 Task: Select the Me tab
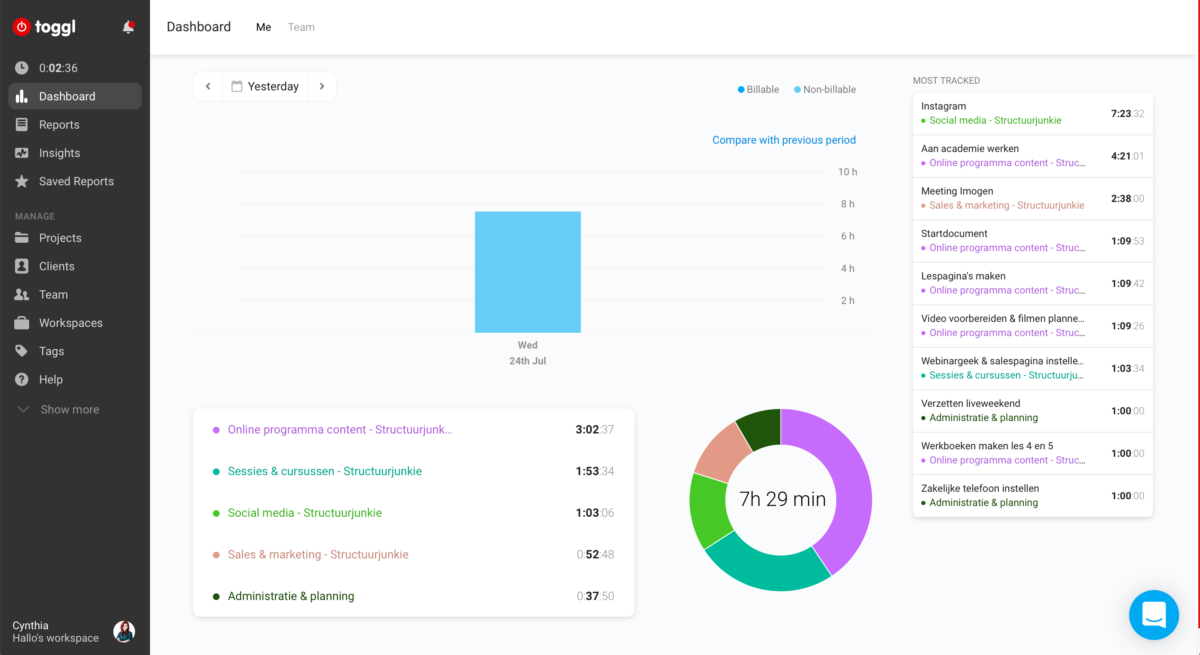click(x=263, y=27)
